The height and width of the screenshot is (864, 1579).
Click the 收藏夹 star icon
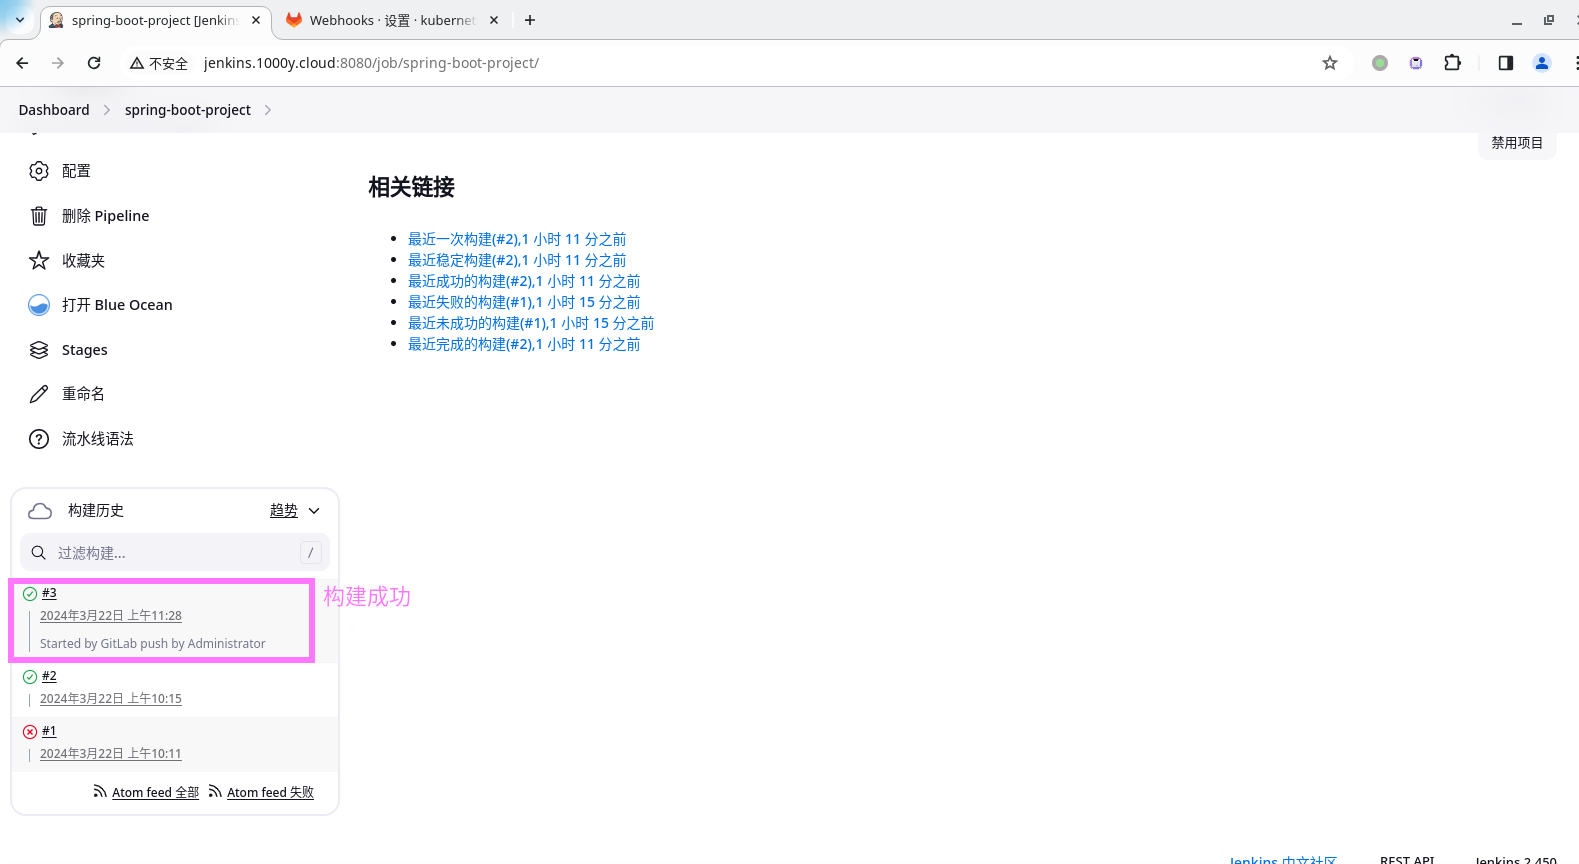coord(39,260)
